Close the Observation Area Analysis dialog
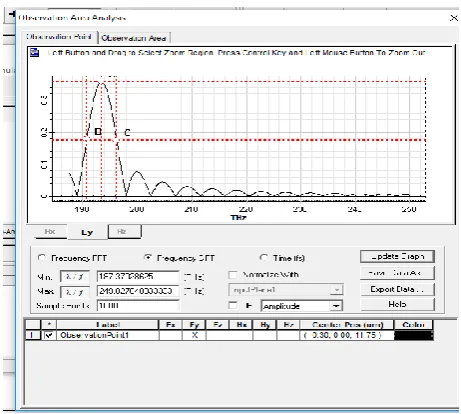461x414 pixels. pyautogui.click(x=454, y=18)
